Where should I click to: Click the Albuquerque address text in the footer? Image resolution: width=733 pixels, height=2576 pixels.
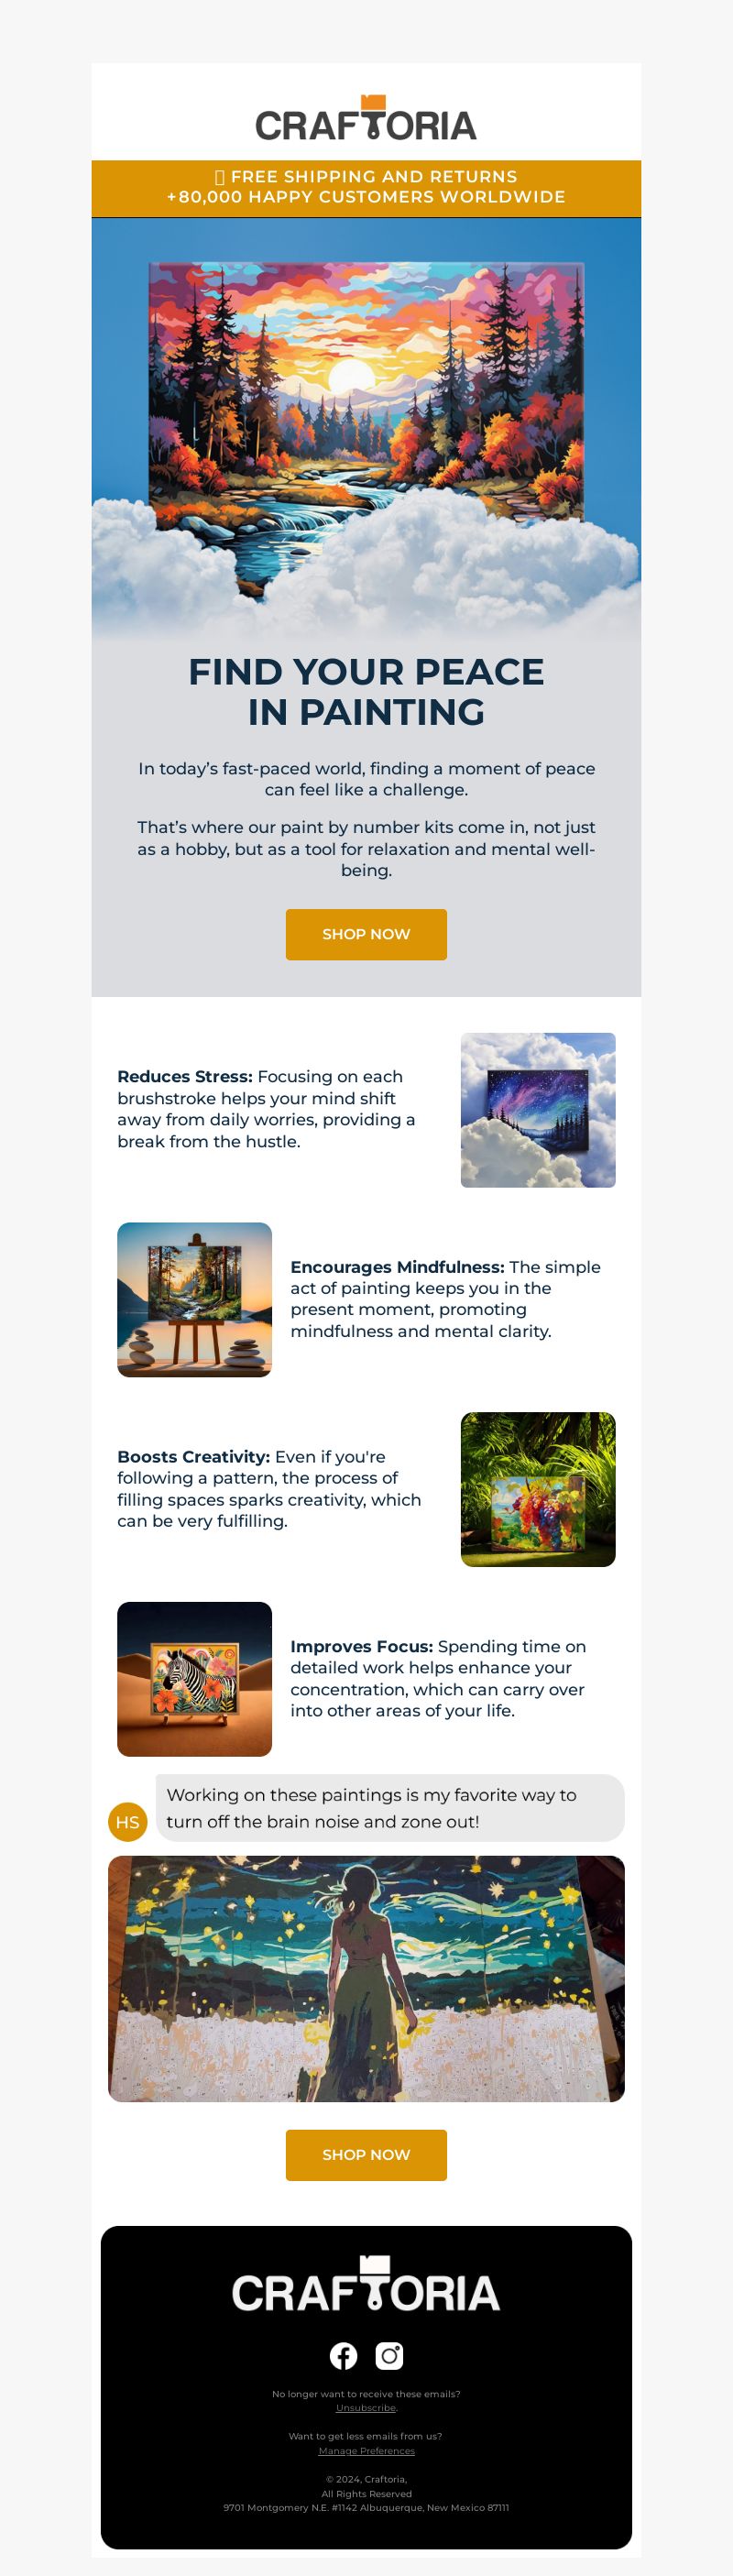(x=366, y=2507)
